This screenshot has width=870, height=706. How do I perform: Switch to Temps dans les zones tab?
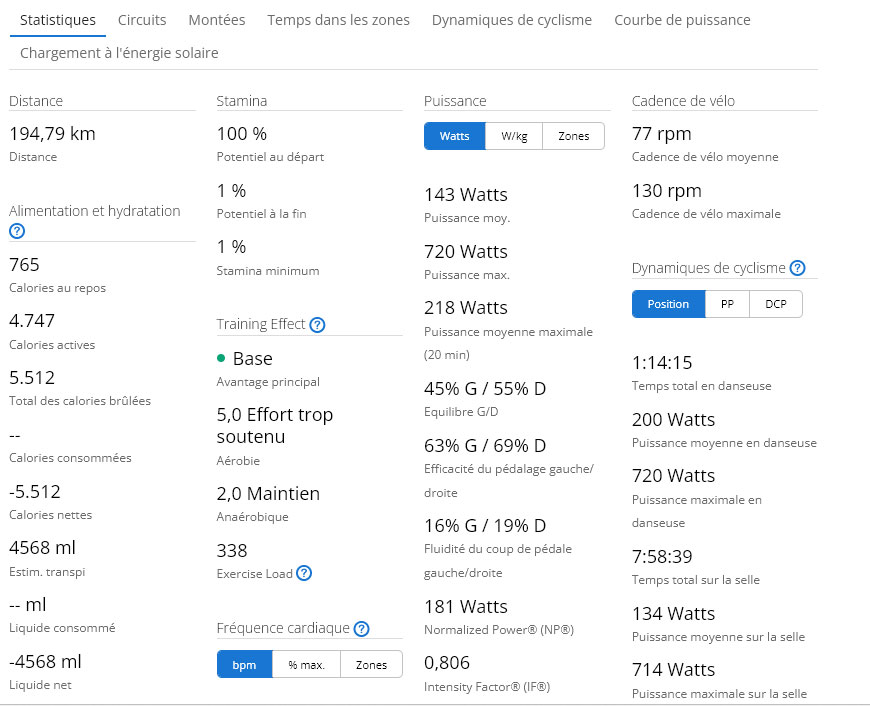(338, 20)
